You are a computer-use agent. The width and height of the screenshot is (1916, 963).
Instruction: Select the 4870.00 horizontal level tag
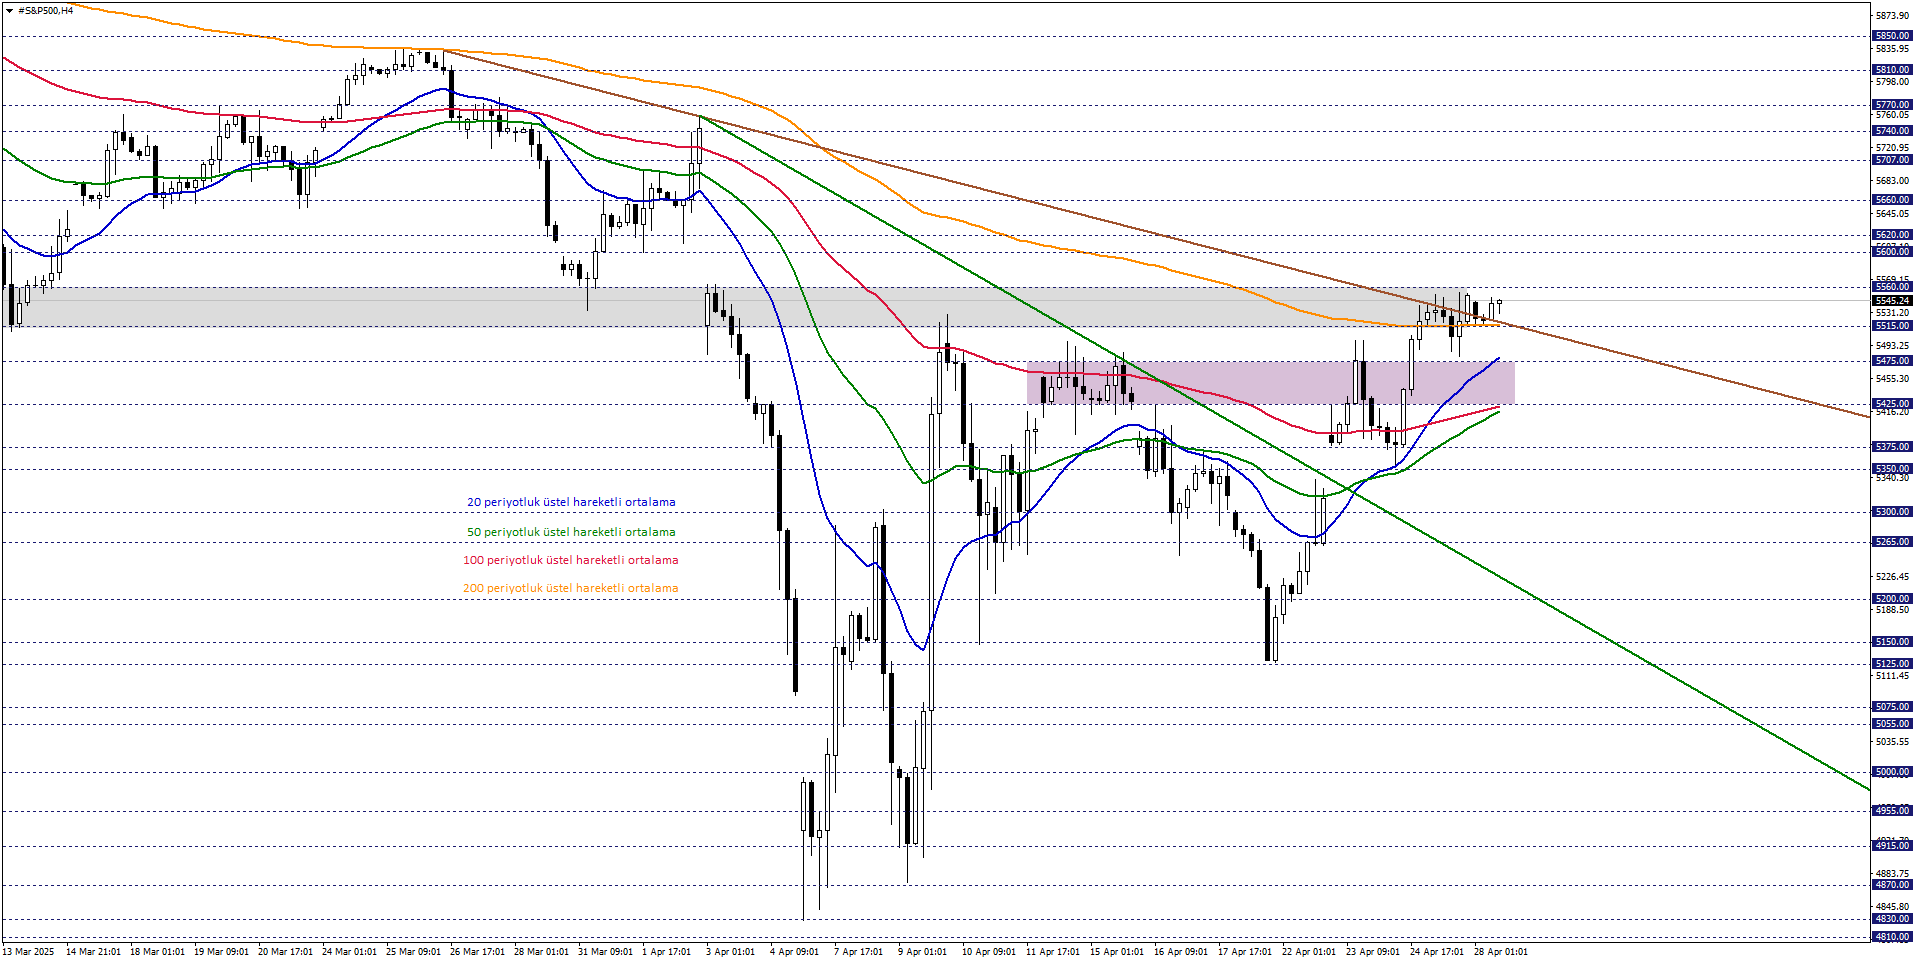coord(1892,885)
